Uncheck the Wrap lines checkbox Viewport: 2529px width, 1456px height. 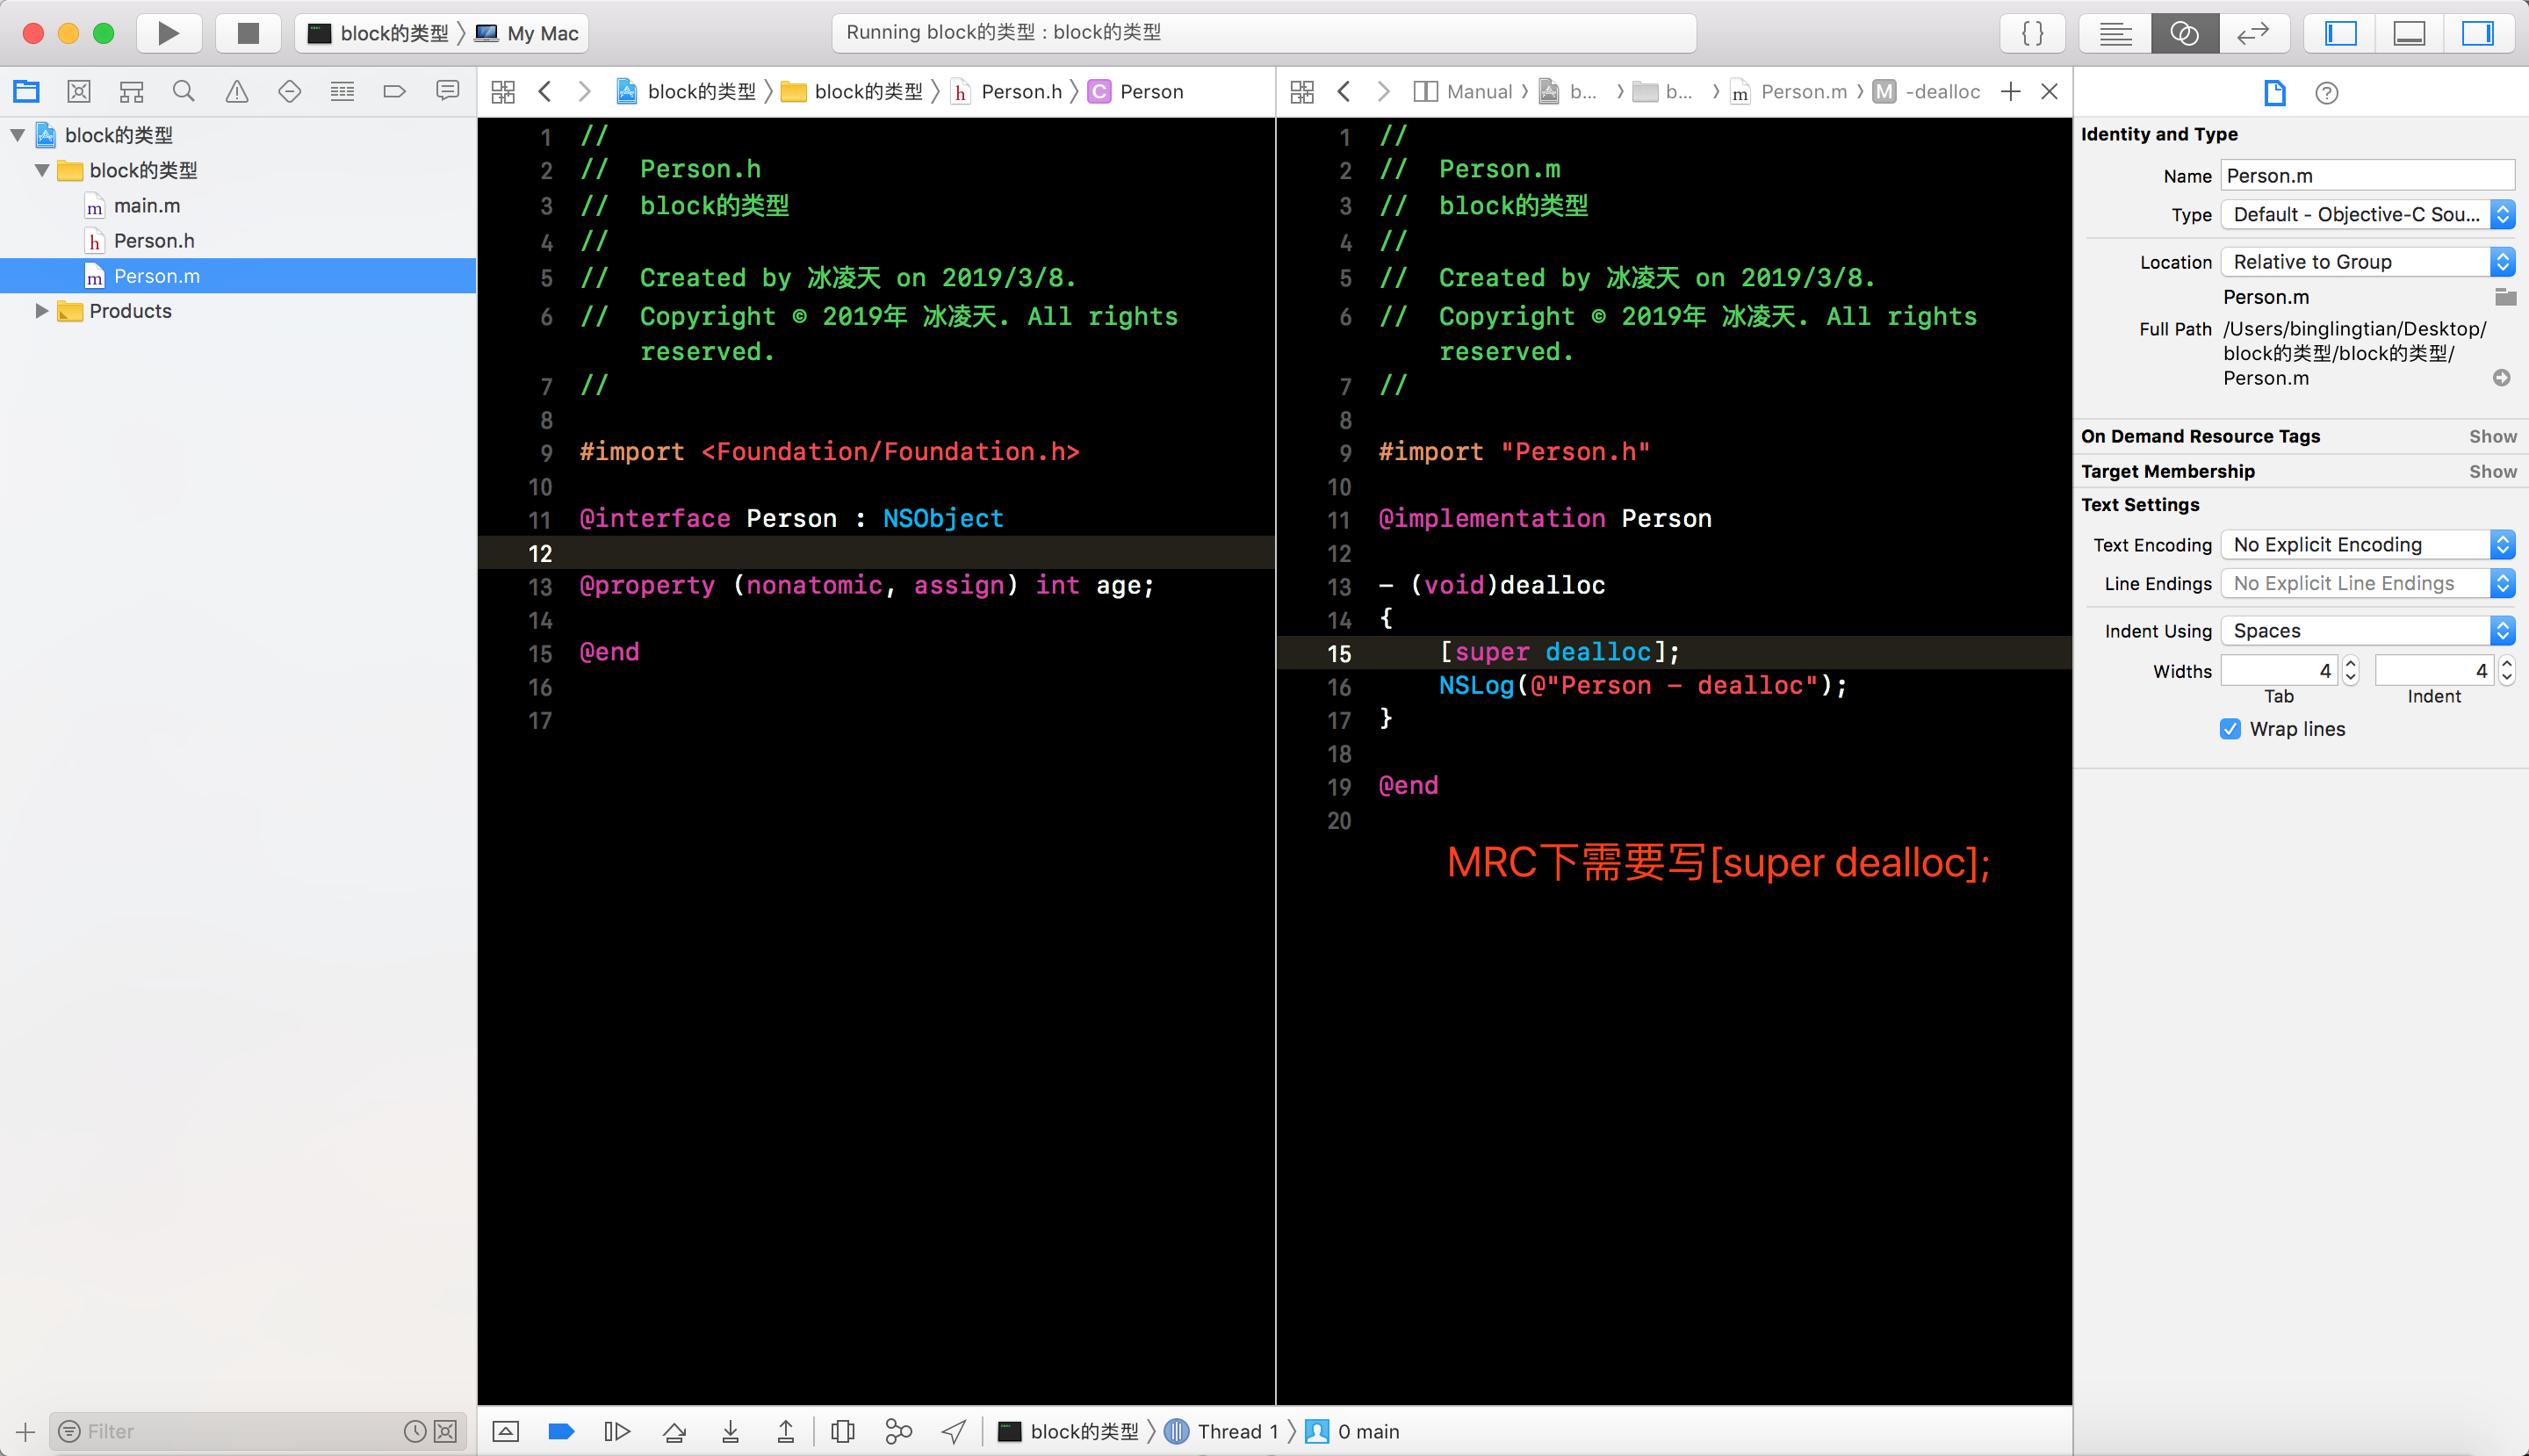tap(2230, 729)
